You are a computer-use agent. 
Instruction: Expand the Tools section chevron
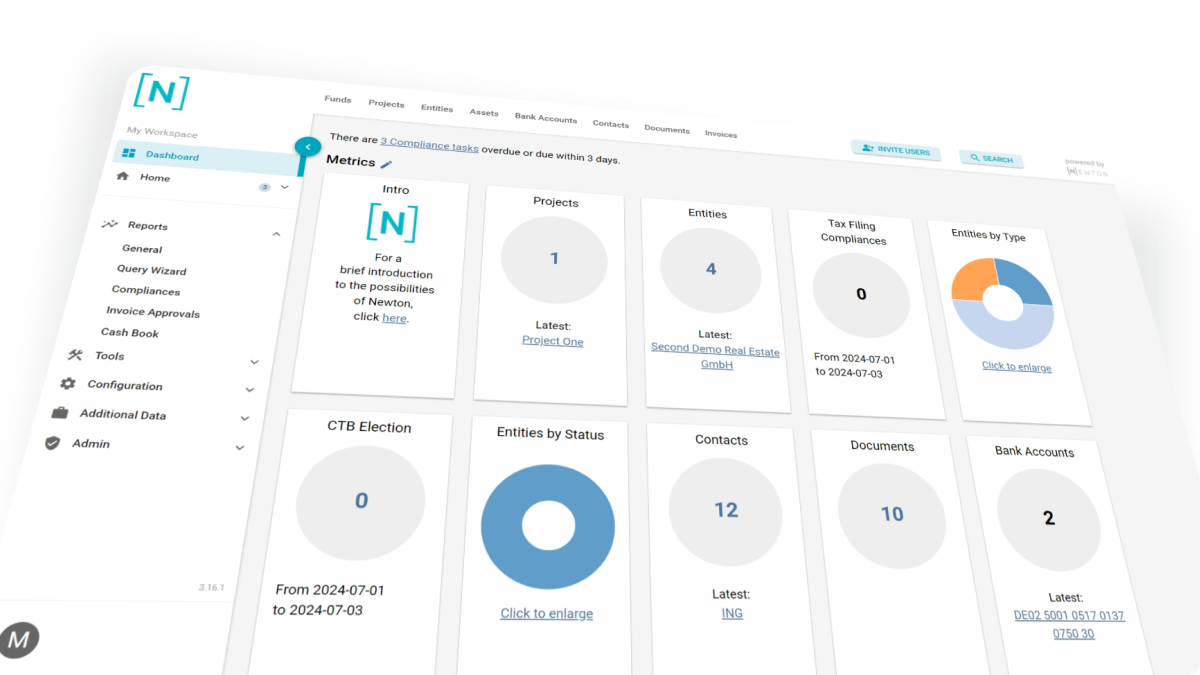(254, 362)
